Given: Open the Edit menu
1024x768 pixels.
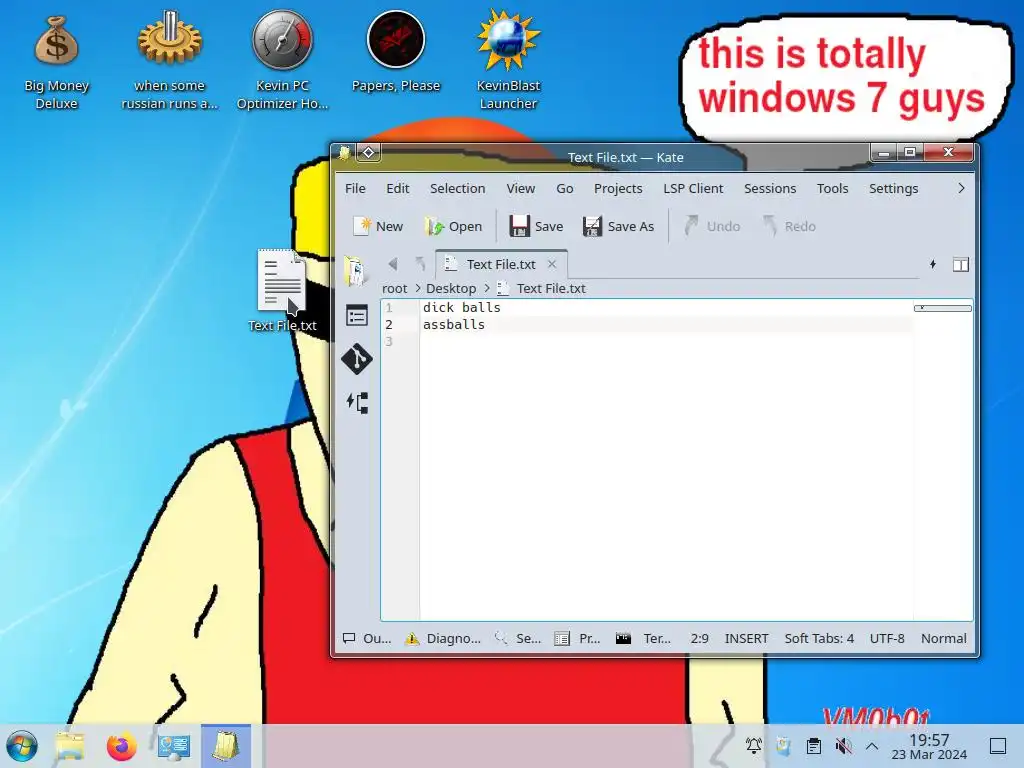Looking at the screenshot, I should [x=398, y=189].
